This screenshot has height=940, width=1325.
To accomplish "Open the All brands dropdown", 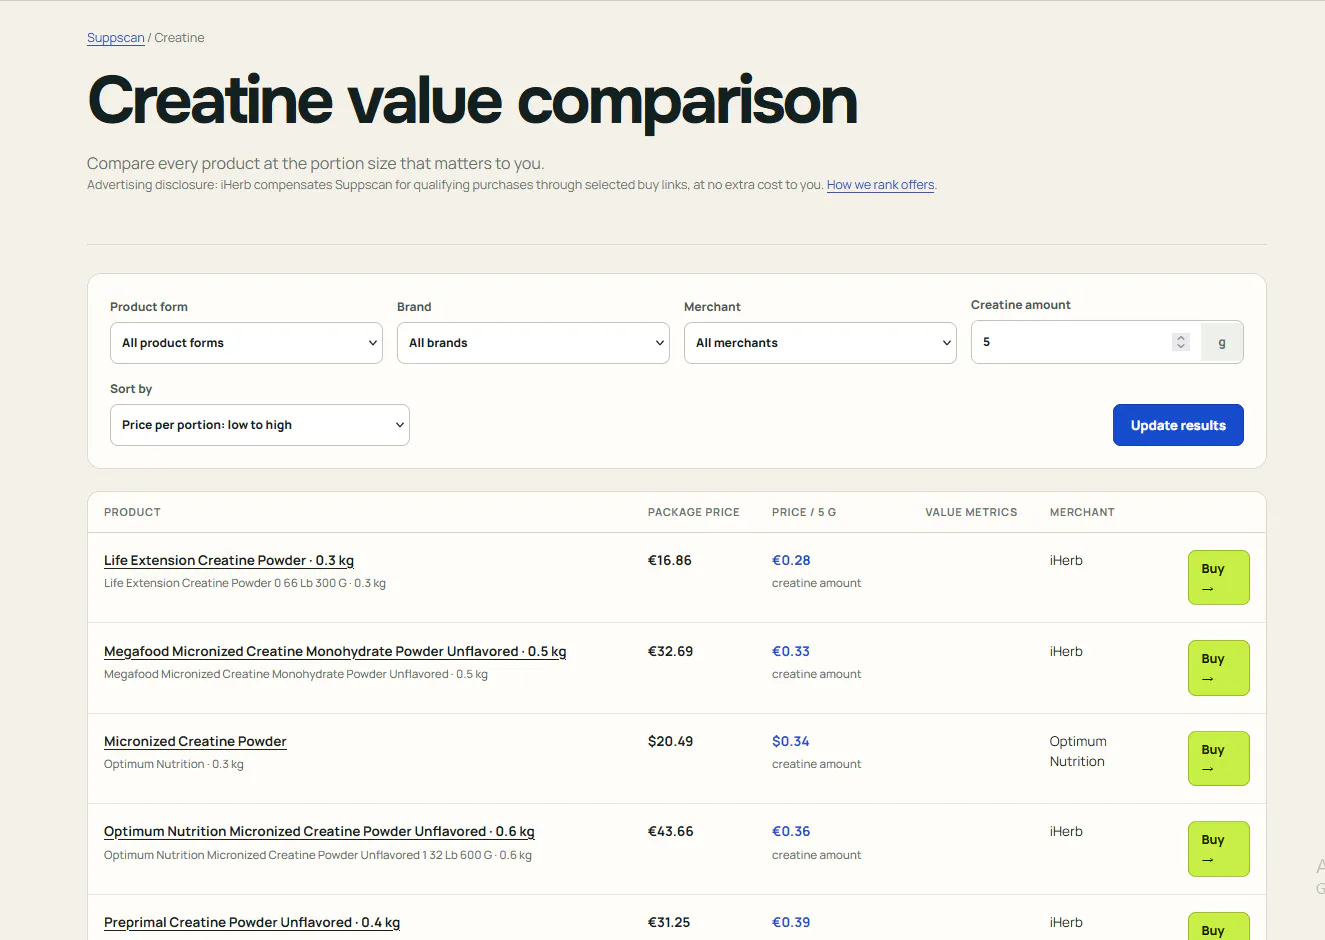I will pos(533,343).
